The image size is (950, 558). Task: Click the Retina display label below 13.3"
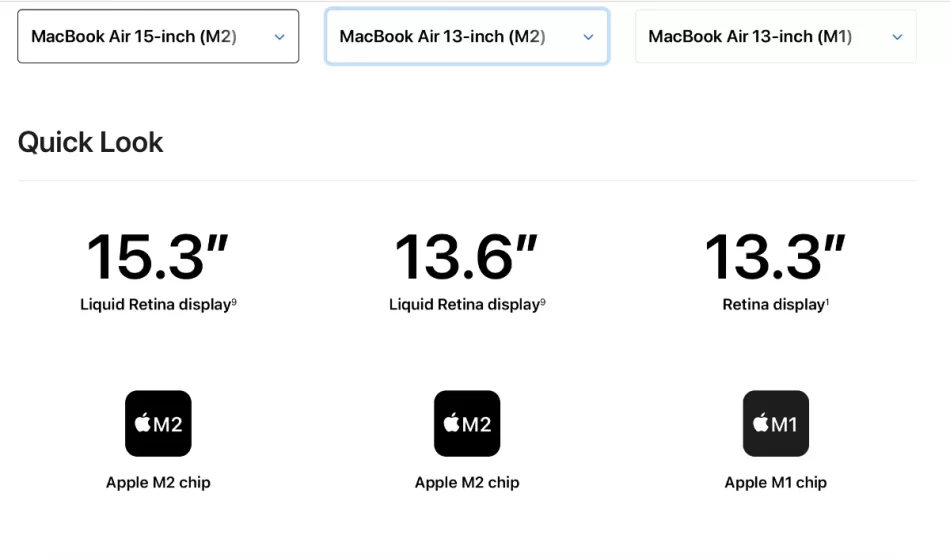click(772, 305)
